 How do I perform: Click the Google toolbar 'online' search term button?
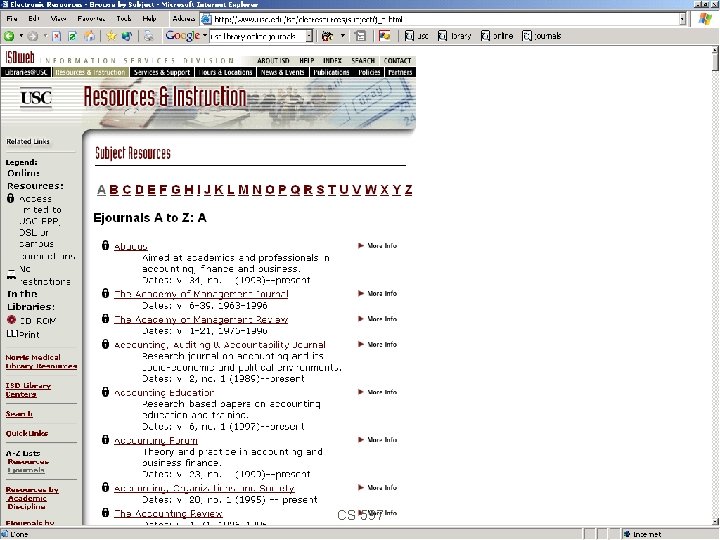497,36
